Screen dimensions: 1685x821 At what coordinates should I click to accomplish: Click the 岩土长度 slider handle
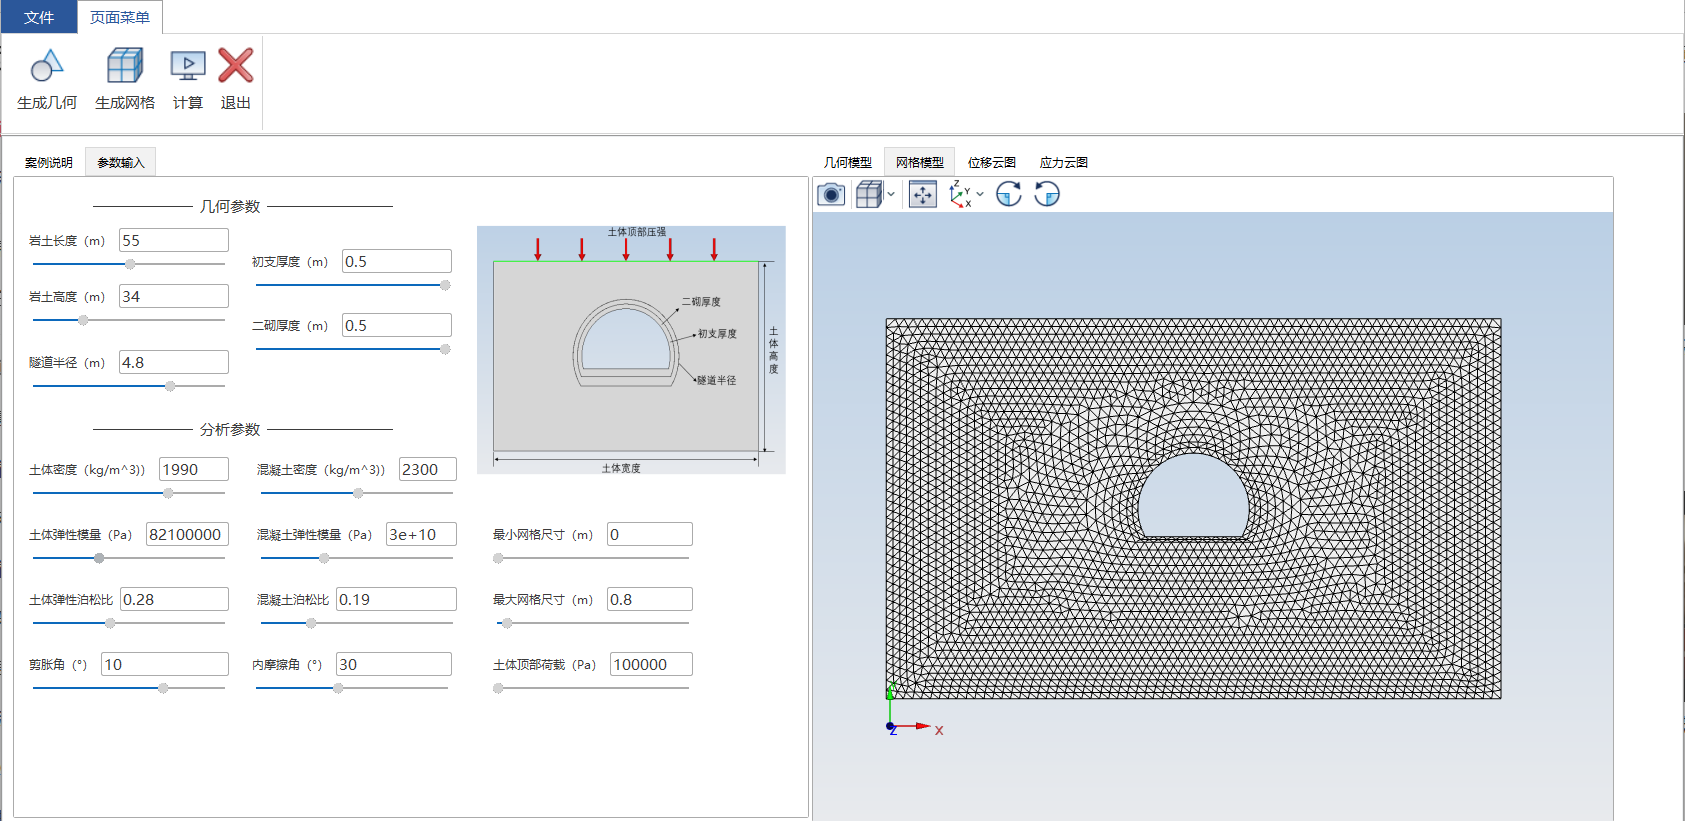(x=130, y=264)
